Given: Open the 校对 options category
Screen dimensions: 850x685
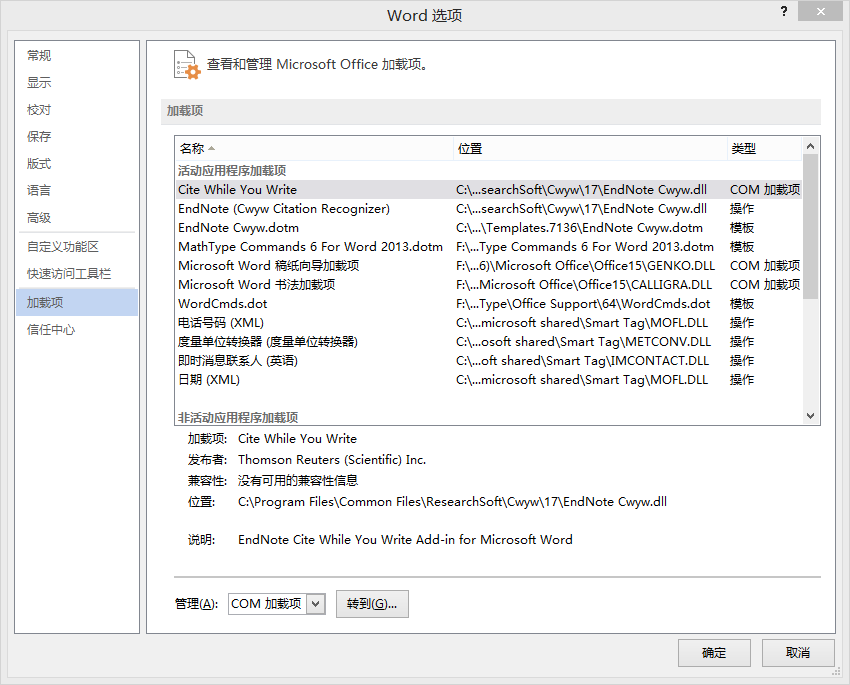Looking at the screenshot, I should point(76,109).
